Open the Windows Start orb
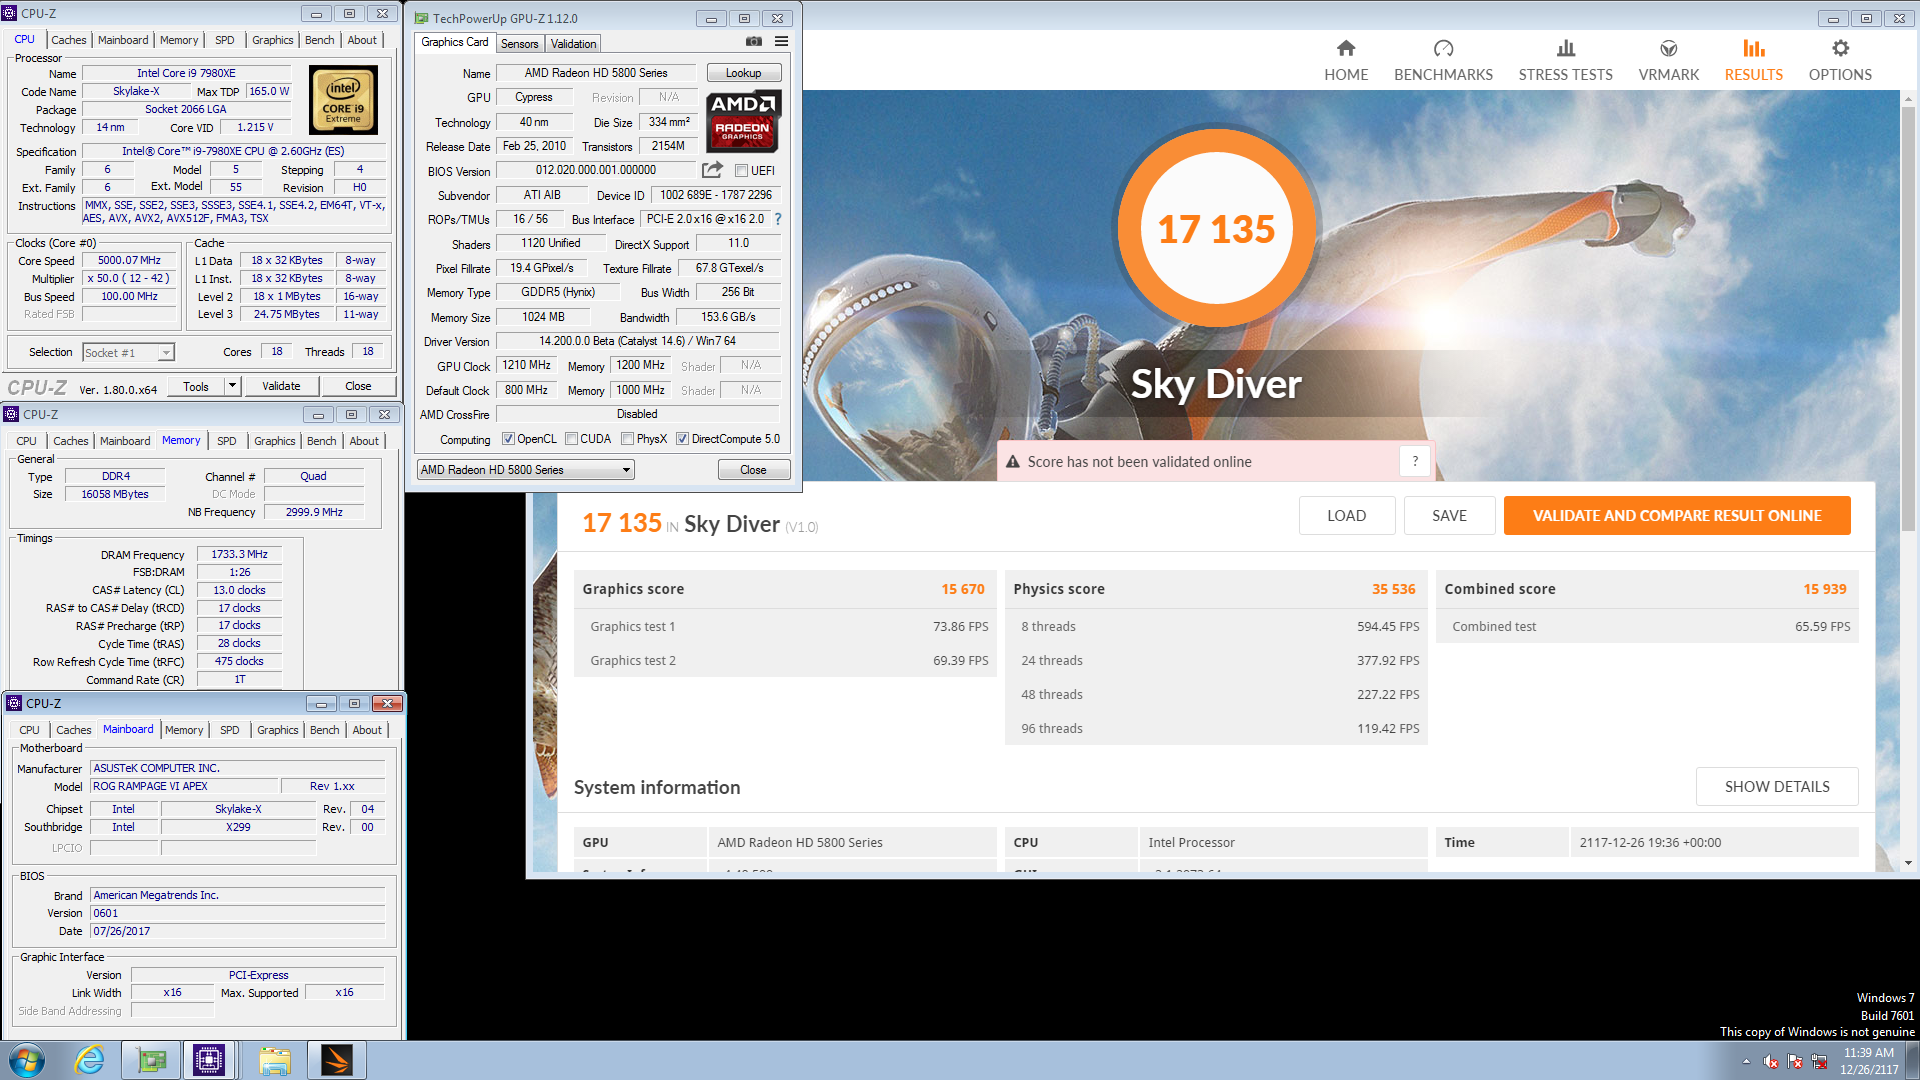The image size is (1920, 1080). coord(27,1060)
